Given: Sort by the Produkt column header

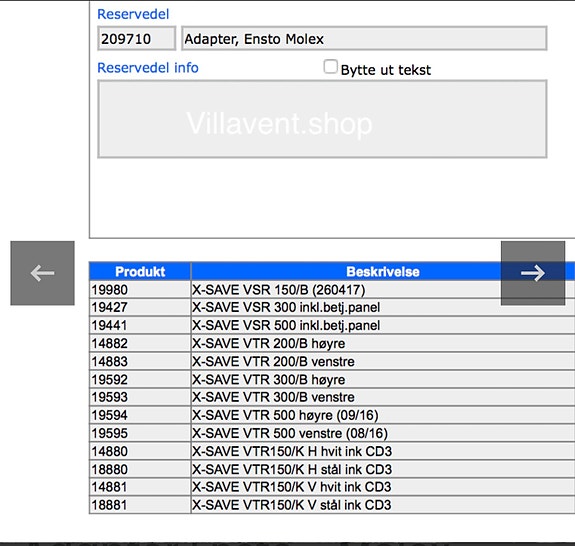Looking at the screenshot, I should click(x=140, y=271).
